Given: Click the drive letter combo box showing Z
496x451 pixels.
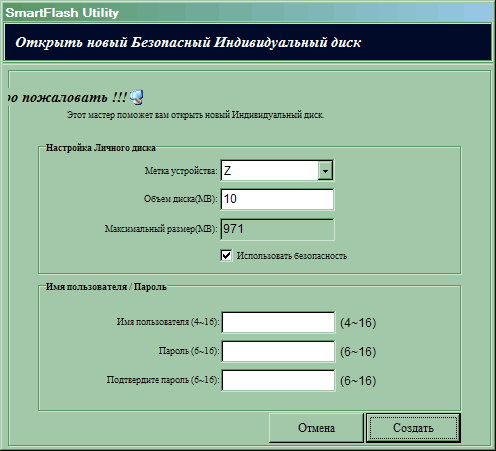Looking at the screenshot, I should click(x=277, y=171).
